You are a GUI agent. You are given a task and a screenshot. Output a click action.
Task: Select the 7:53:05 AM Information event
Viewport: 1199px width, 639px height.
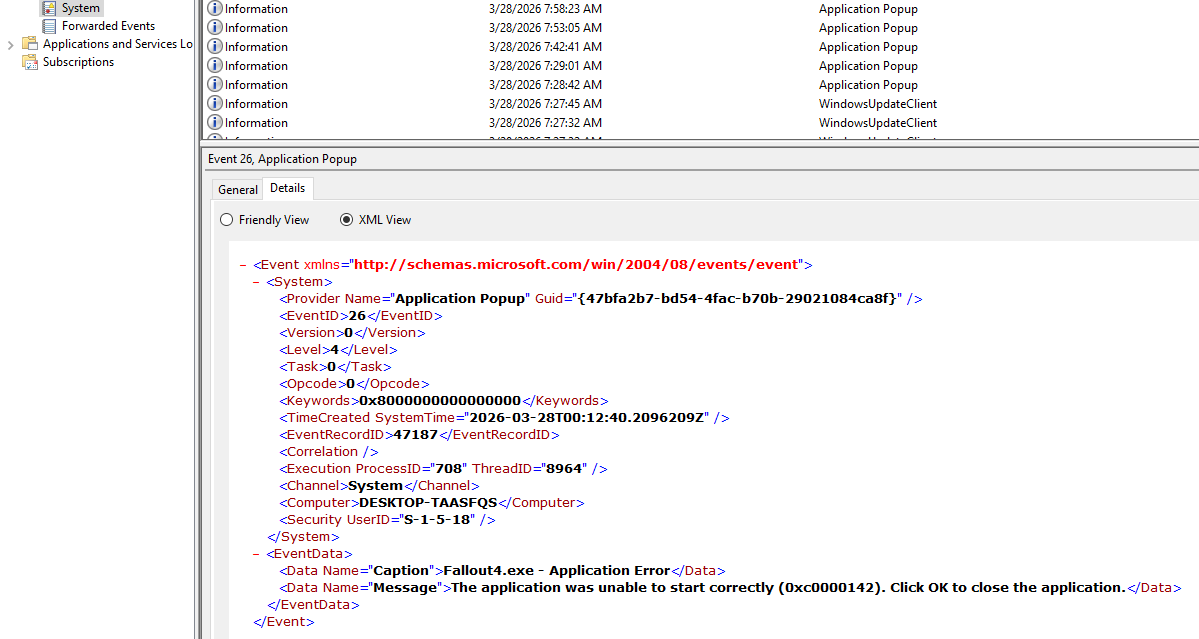pyautogui.click(x=701, y=28)
